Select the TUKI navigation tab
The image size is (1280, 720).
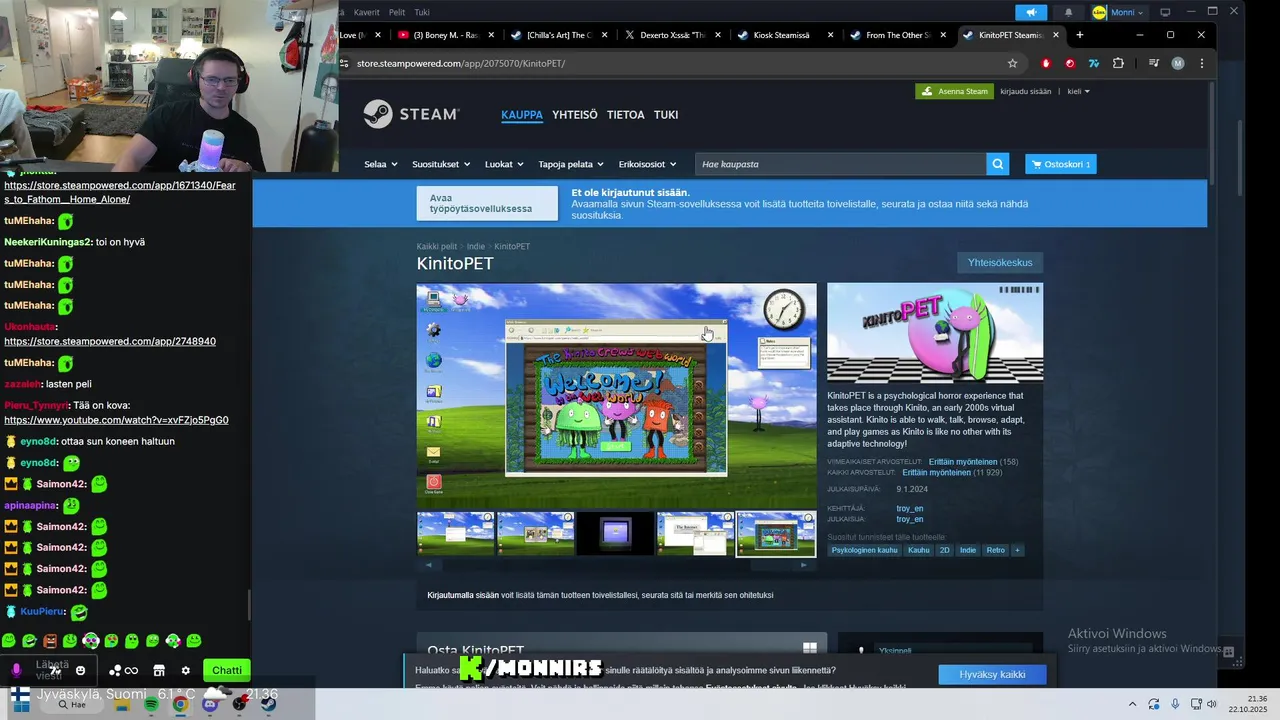pyautogui.click(x=666, y=115)
